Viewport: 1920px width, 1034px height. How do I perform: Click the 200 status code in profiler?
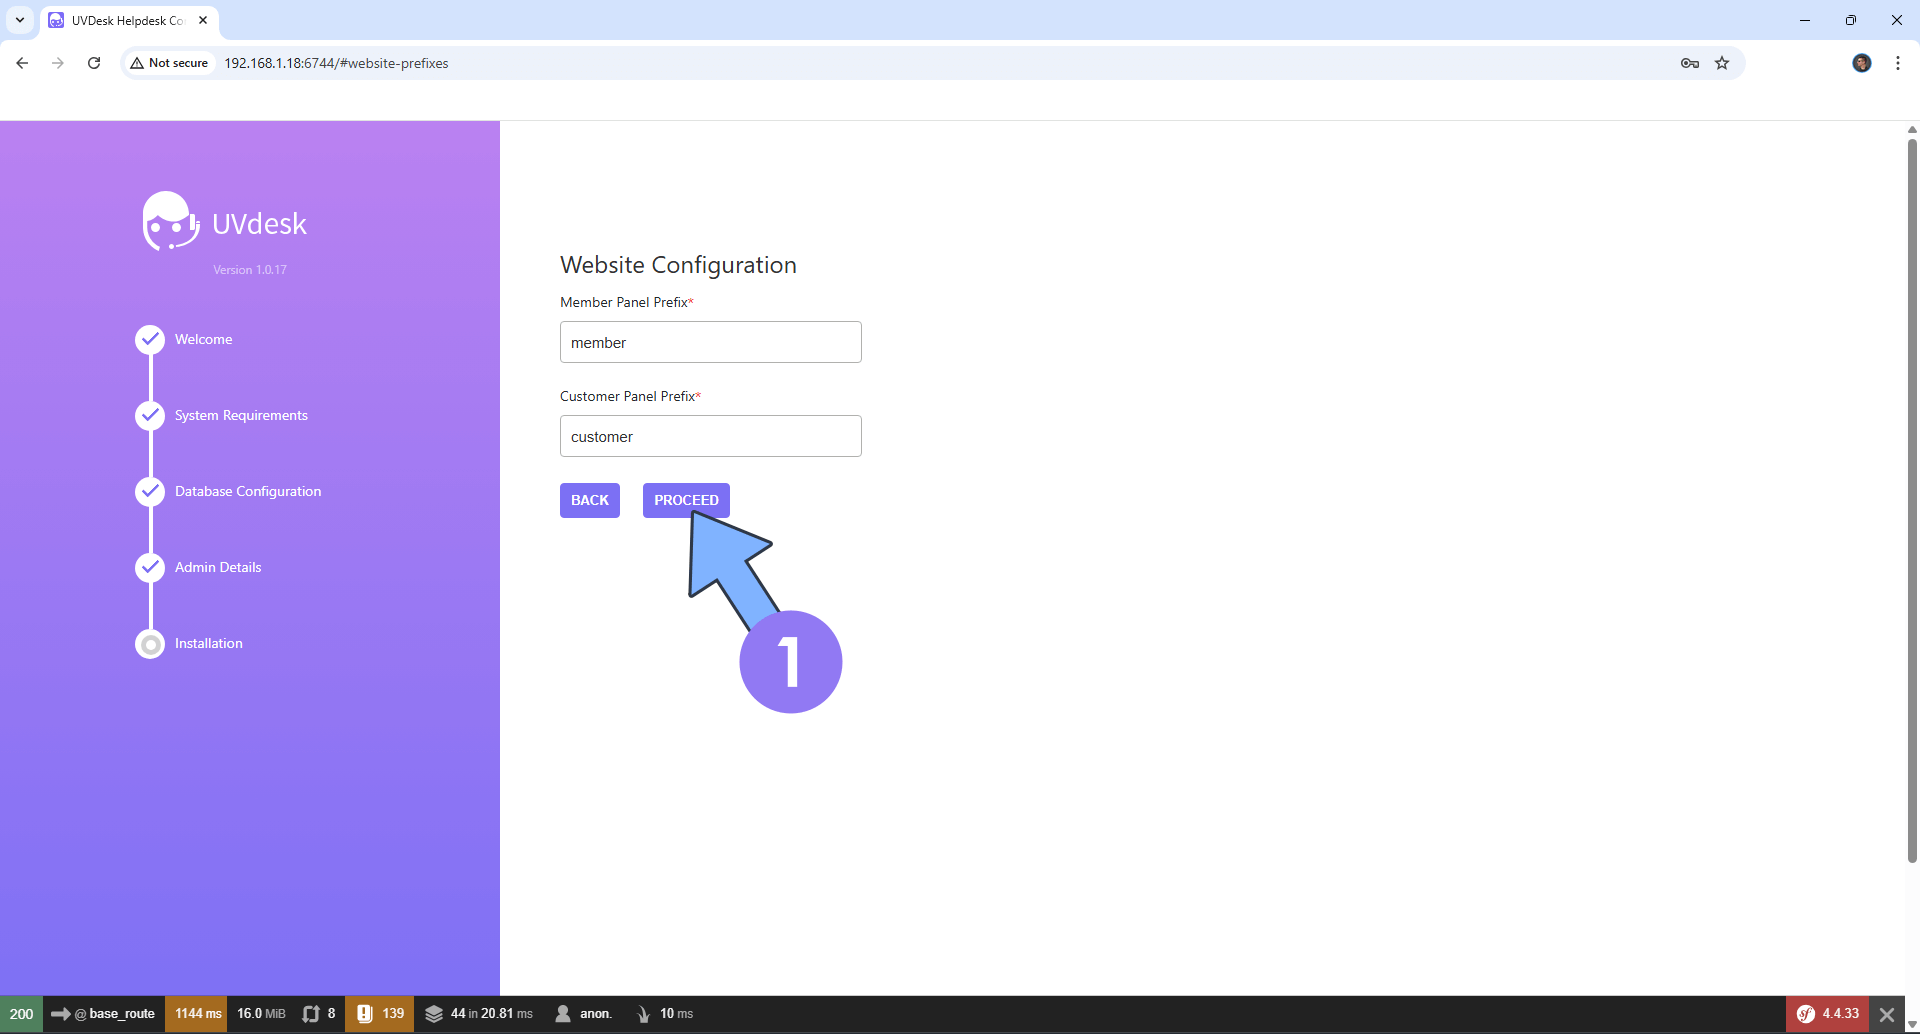(21, 1014)
